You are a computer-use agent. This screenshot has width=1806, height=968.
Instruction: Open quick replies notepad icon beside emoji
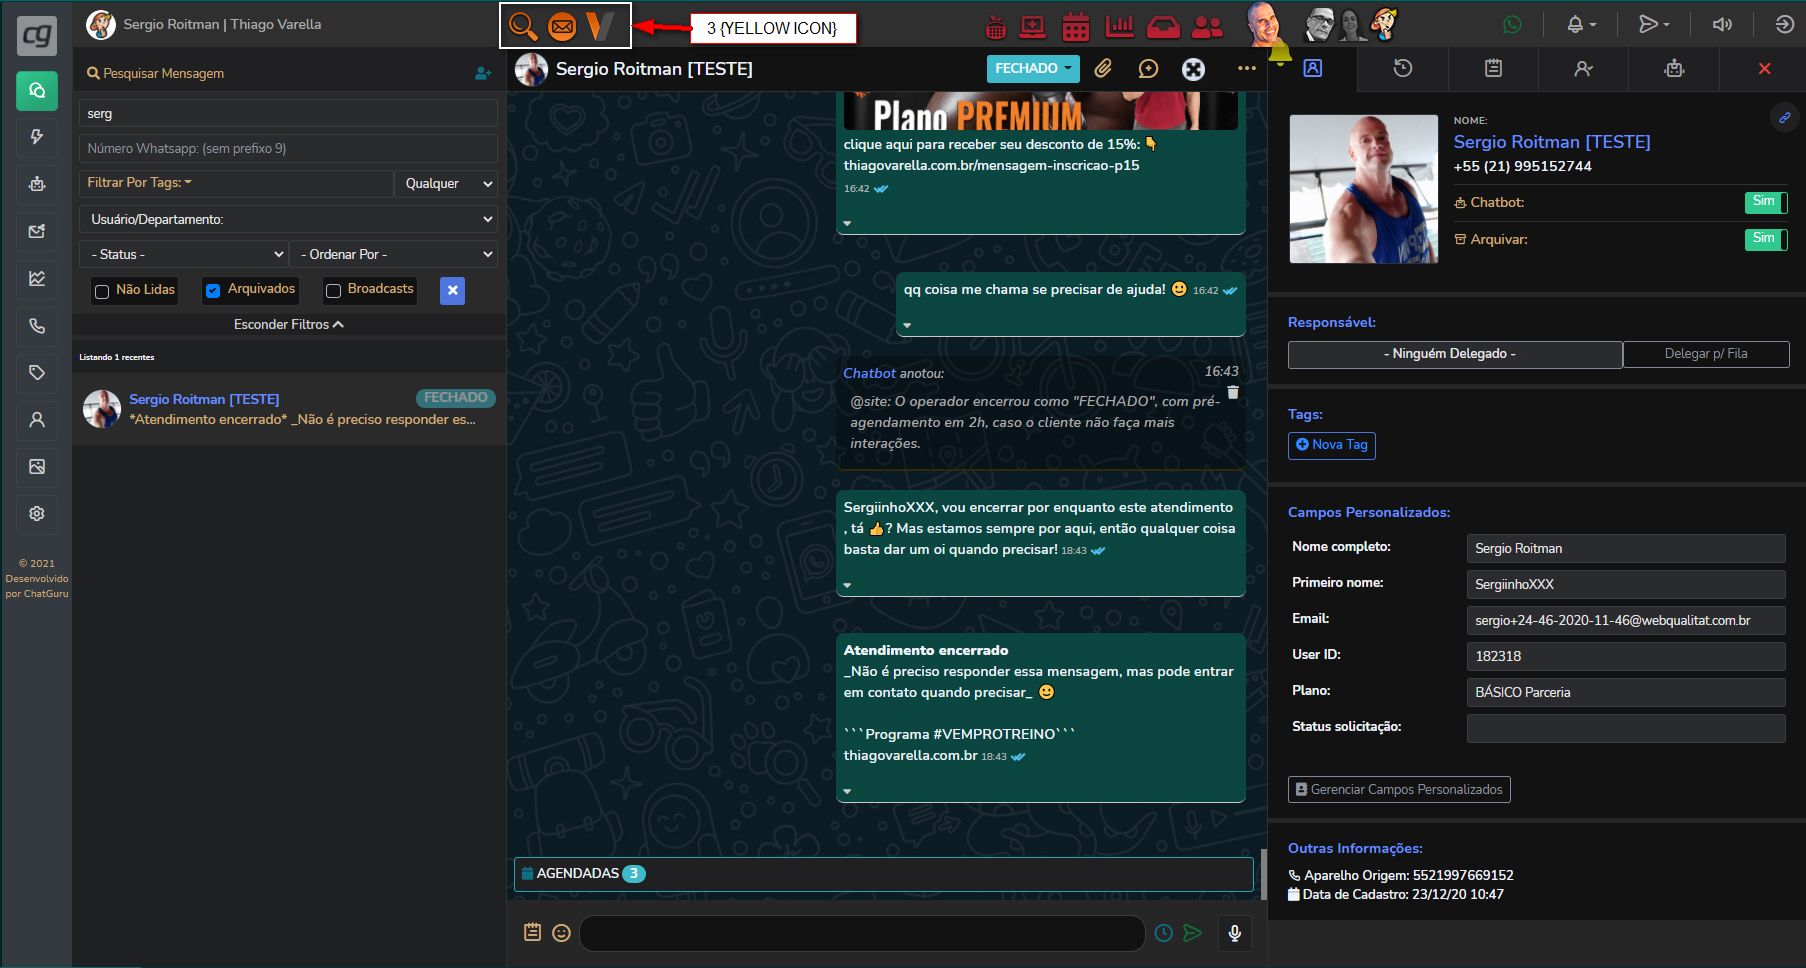point(532,932)
